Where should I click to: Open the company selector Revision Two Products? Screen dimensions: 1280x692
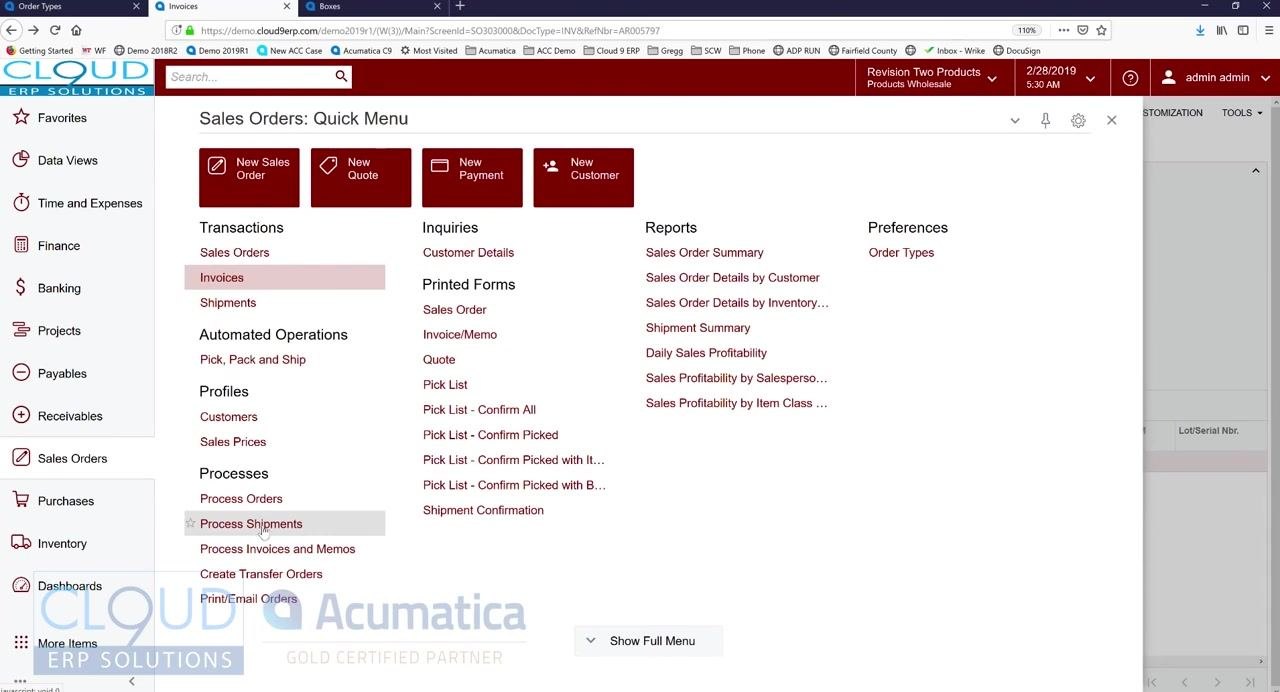tap(932, 78)
